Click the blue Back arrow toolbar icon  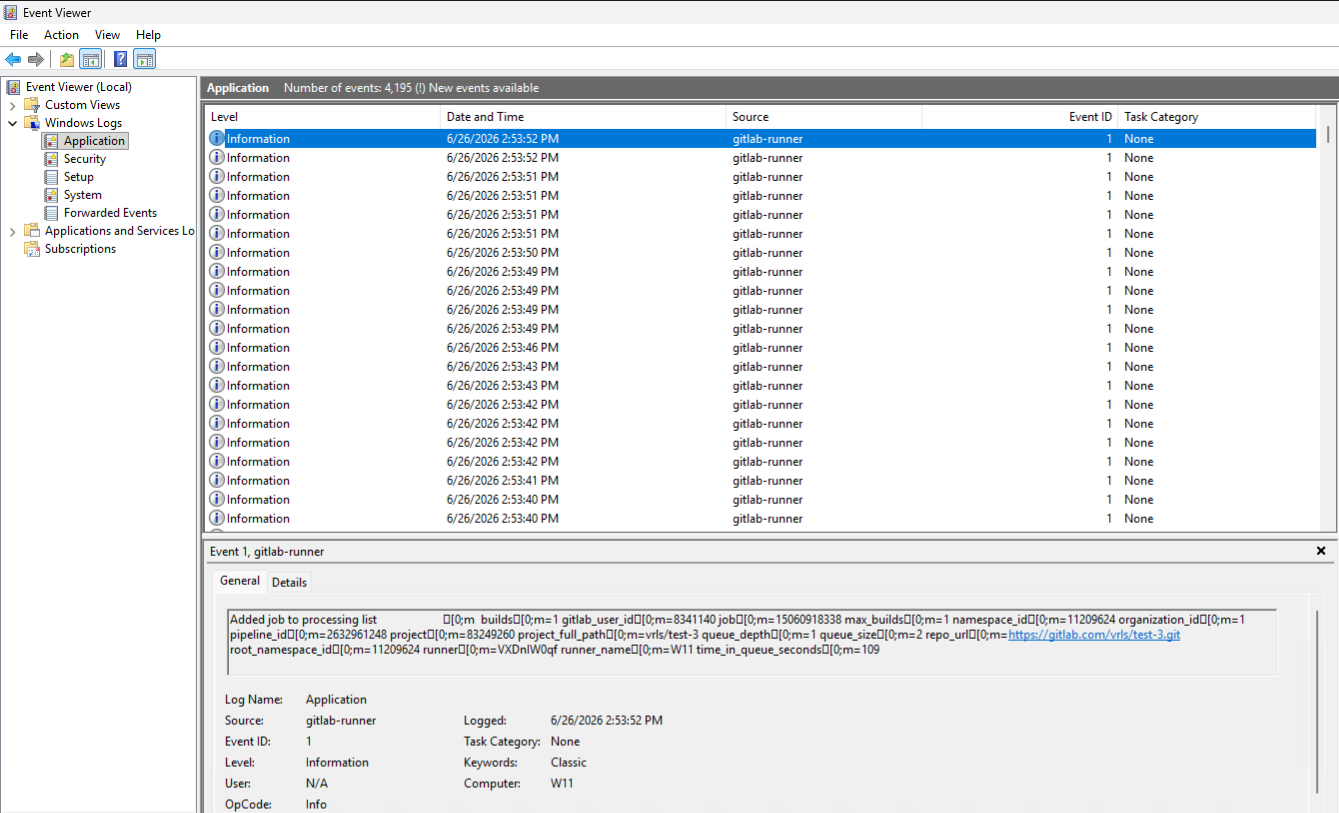coord(13,59)
